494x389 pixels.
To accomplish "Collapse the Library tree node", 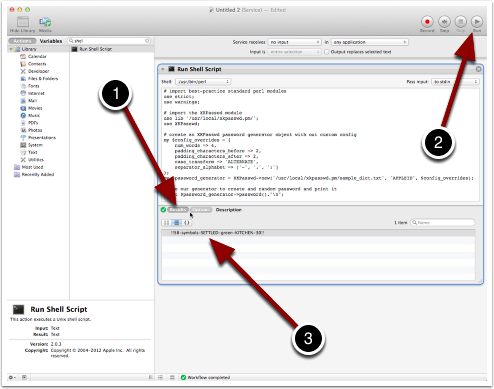I will coord(11,49).
